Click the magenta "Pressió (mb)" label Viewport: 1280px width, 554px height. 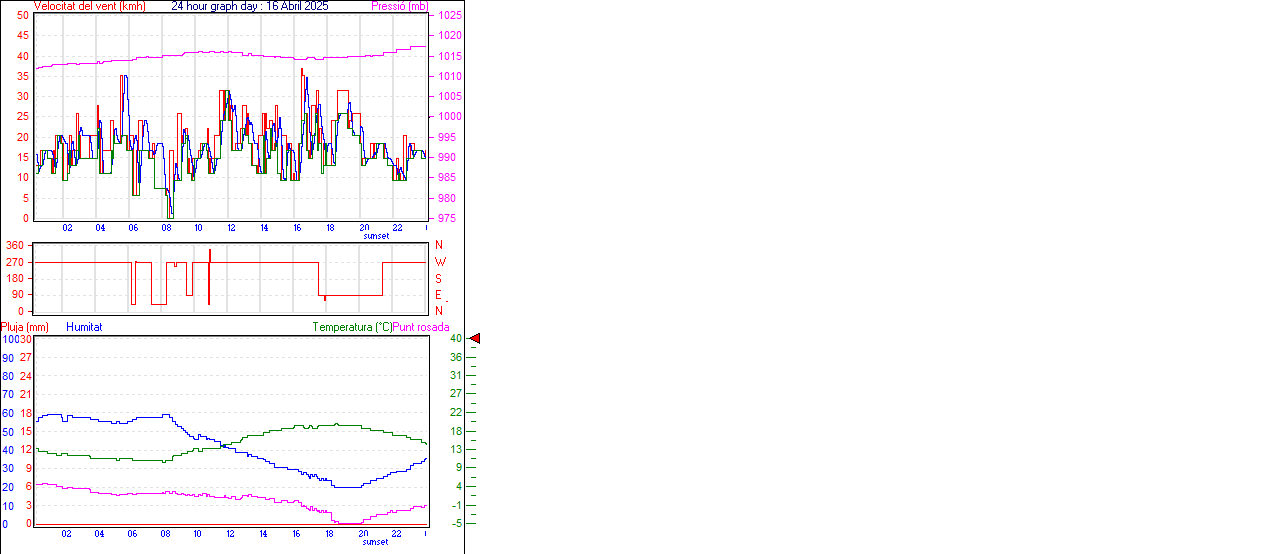[400, 6]
